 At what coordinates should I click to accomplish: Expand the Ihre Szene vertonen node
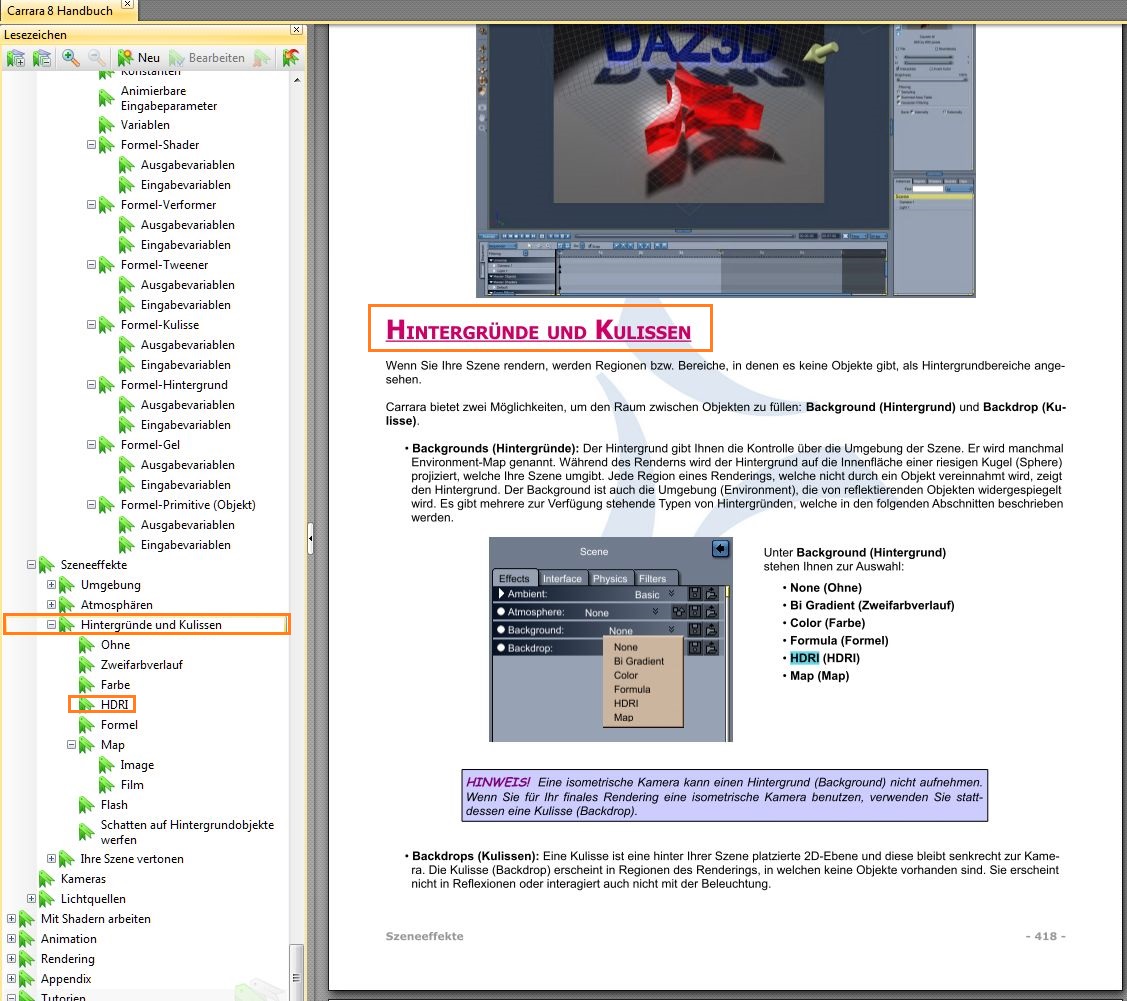tap(52, 859)
